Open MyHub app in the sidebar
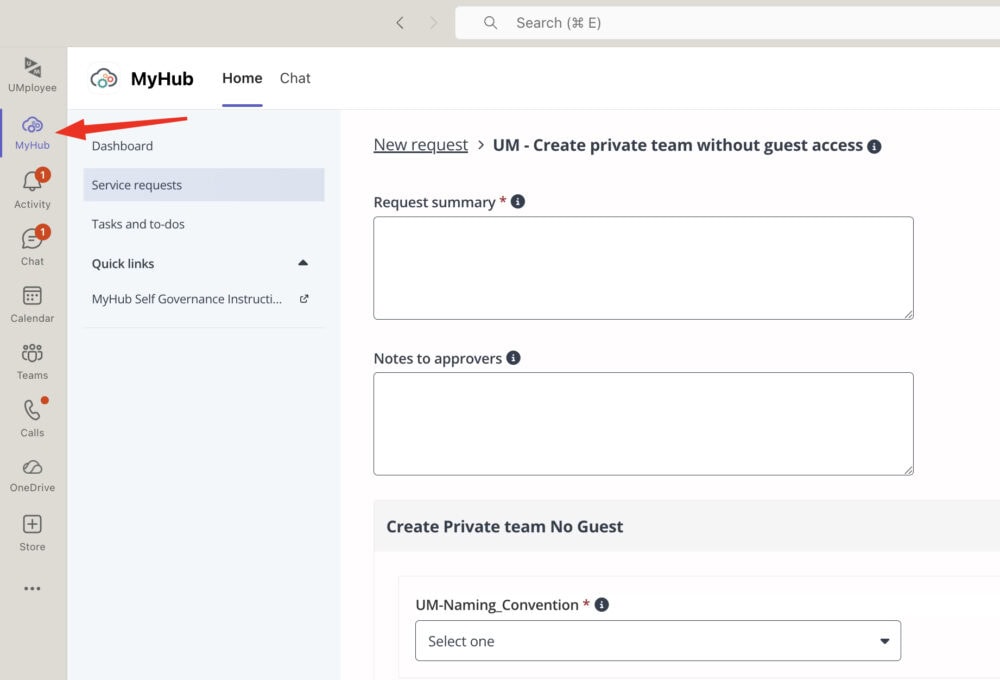The height and width of the screenshot is (680, 1000). click(32, 133)
